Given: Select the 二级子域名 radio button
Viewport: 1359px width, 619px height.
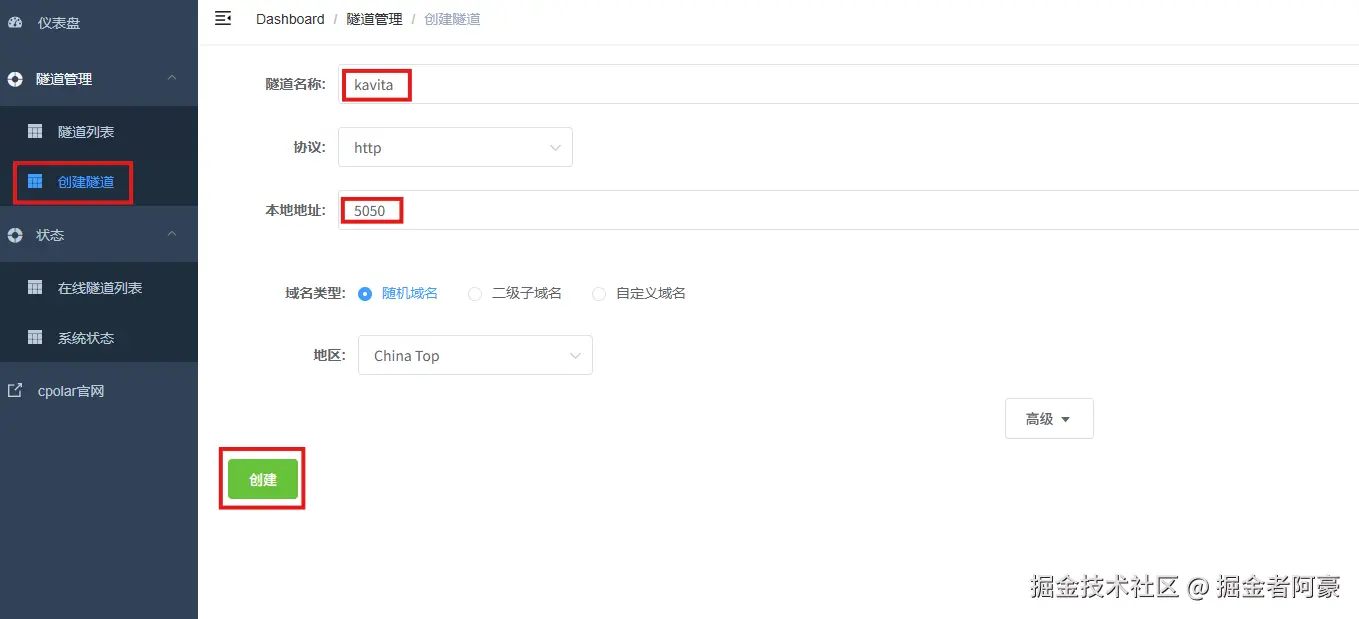Looking at the screenshot, I should coord(475,294).
